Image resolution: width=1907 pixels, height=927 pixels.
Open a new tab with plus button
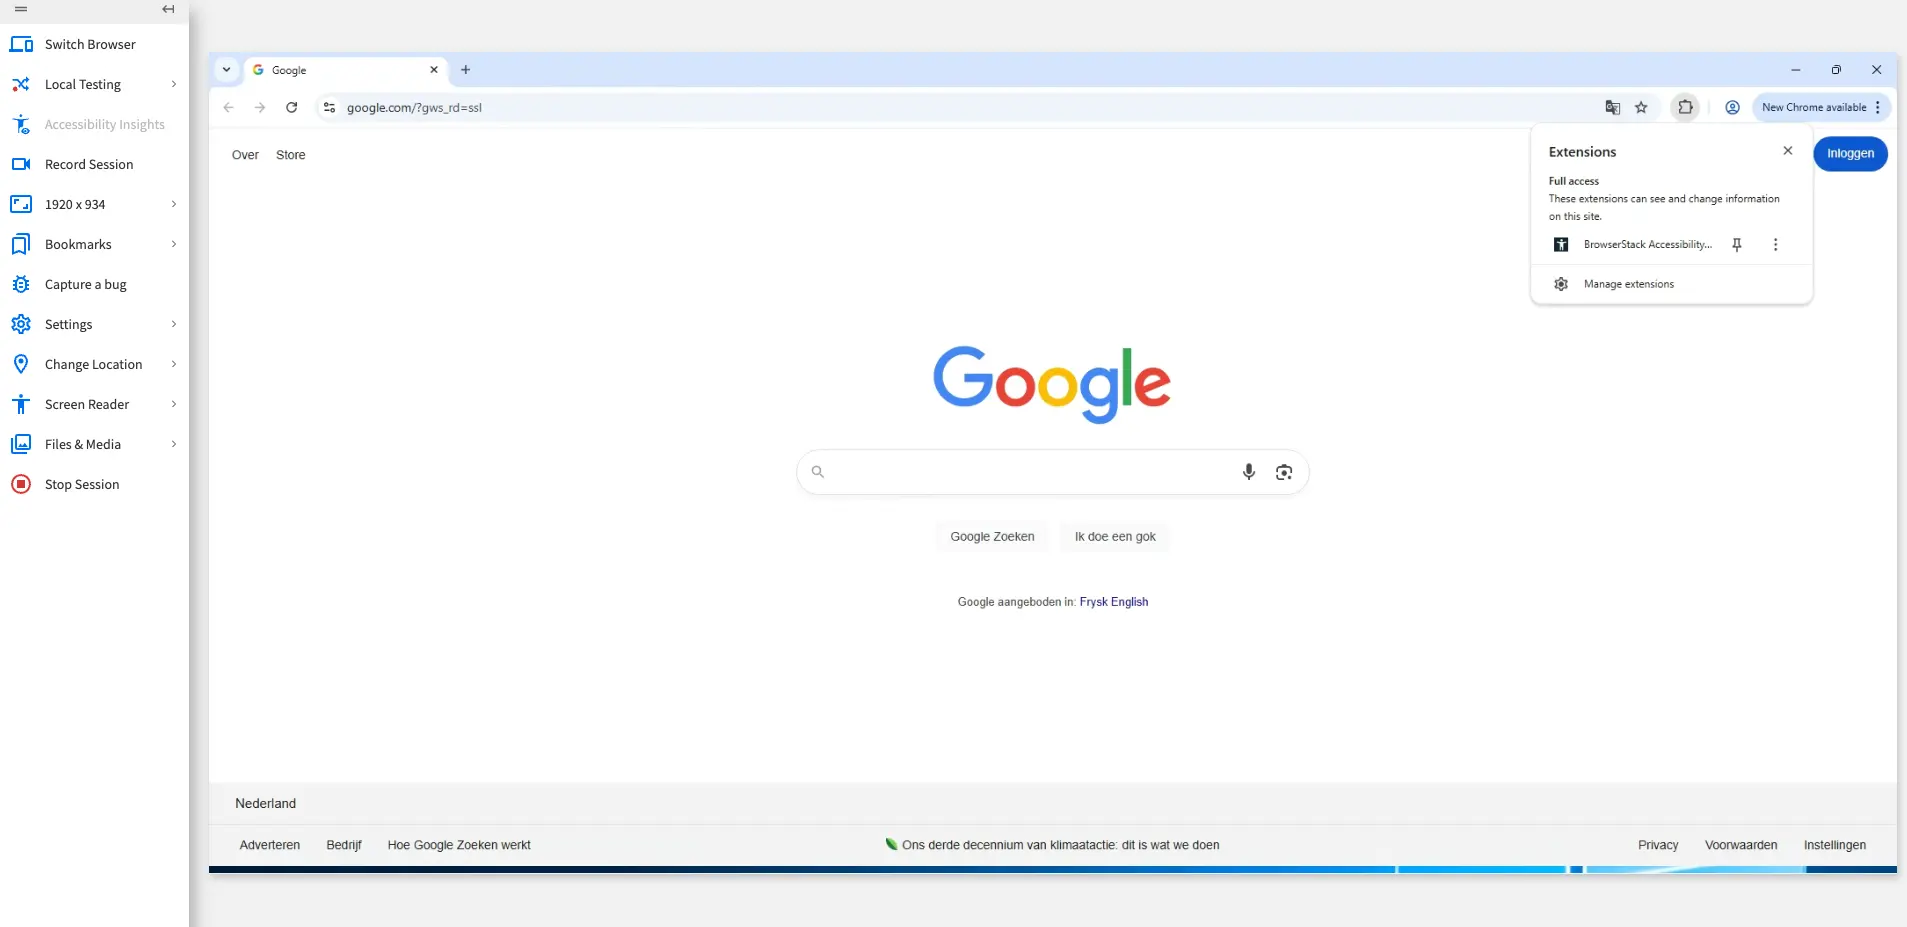point(465,70)
